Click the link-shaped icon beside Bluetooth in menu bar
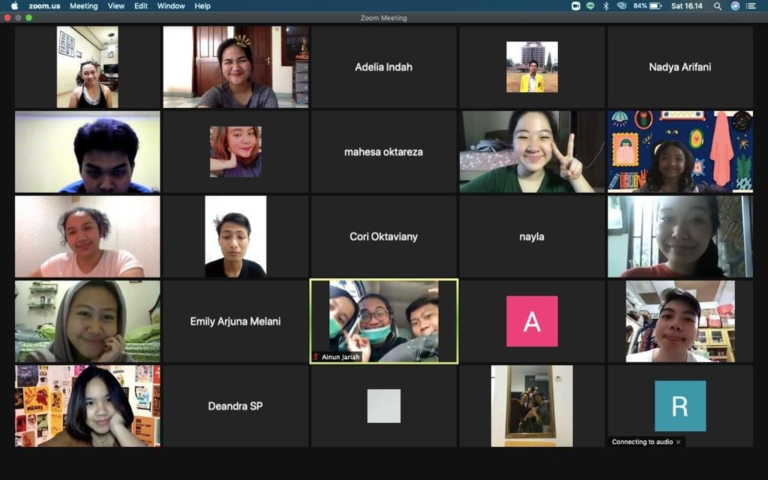Viewport: 768px width, 480px height. click(622, 6)
